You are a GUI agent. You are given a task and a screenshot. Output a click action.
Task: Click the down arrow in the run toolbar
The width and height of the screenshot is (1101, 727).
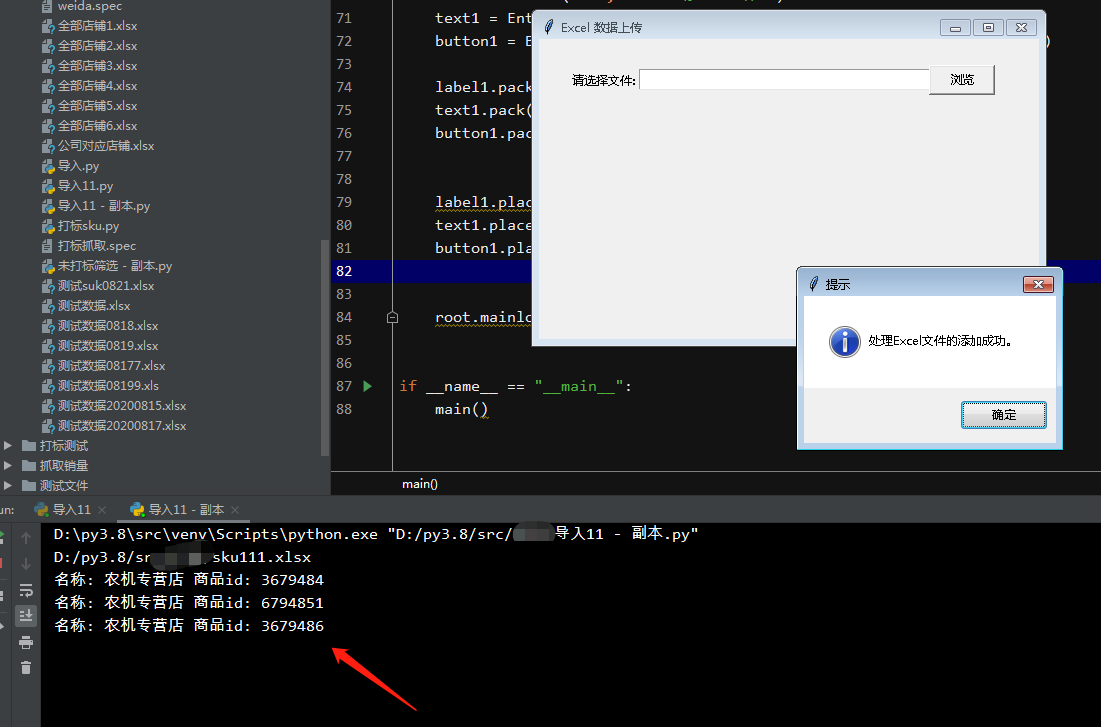click(x=26, y=563)
